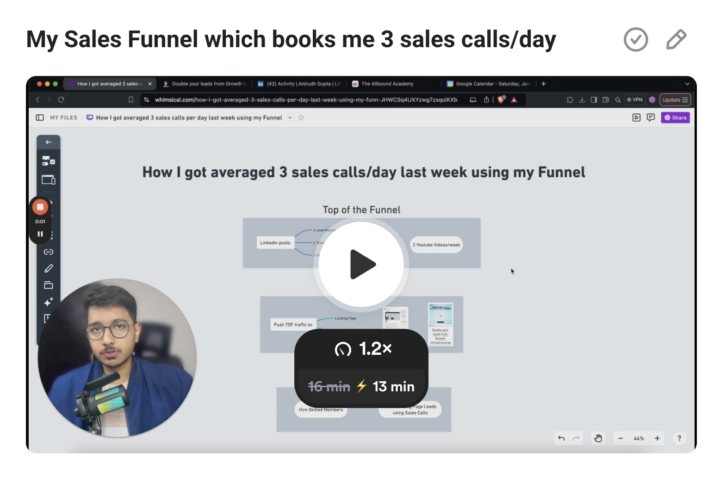
Task: Select the 'Push TOF traffic to:' node
Action: [x=292, y=325]
